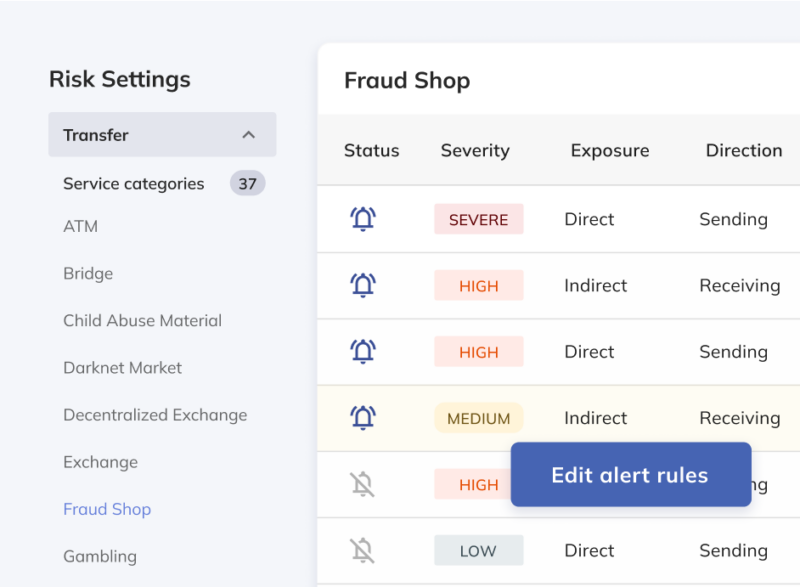The width and height of the screenshot is (800, 587).
Task: Click the alert bell on the HIGH Direct Sending row
Action: tap(362, 351)
